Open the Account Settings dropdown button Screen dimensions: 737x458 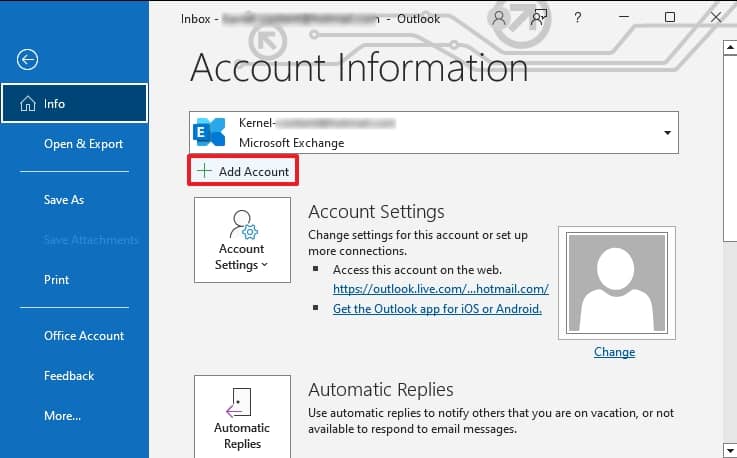pos(242,240)
